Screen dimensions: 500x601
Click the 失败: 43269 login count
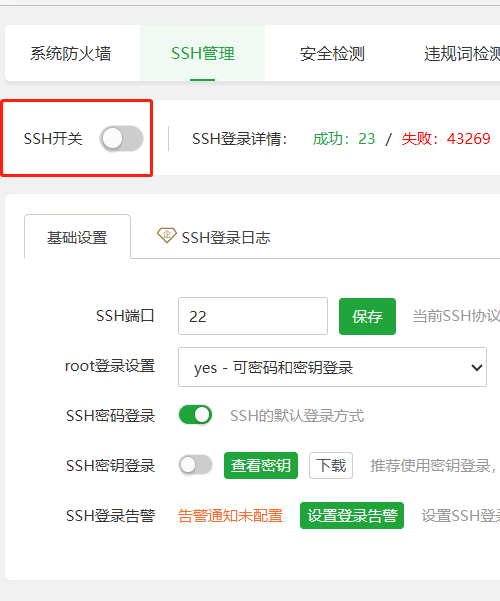click(x=446, y=139)
